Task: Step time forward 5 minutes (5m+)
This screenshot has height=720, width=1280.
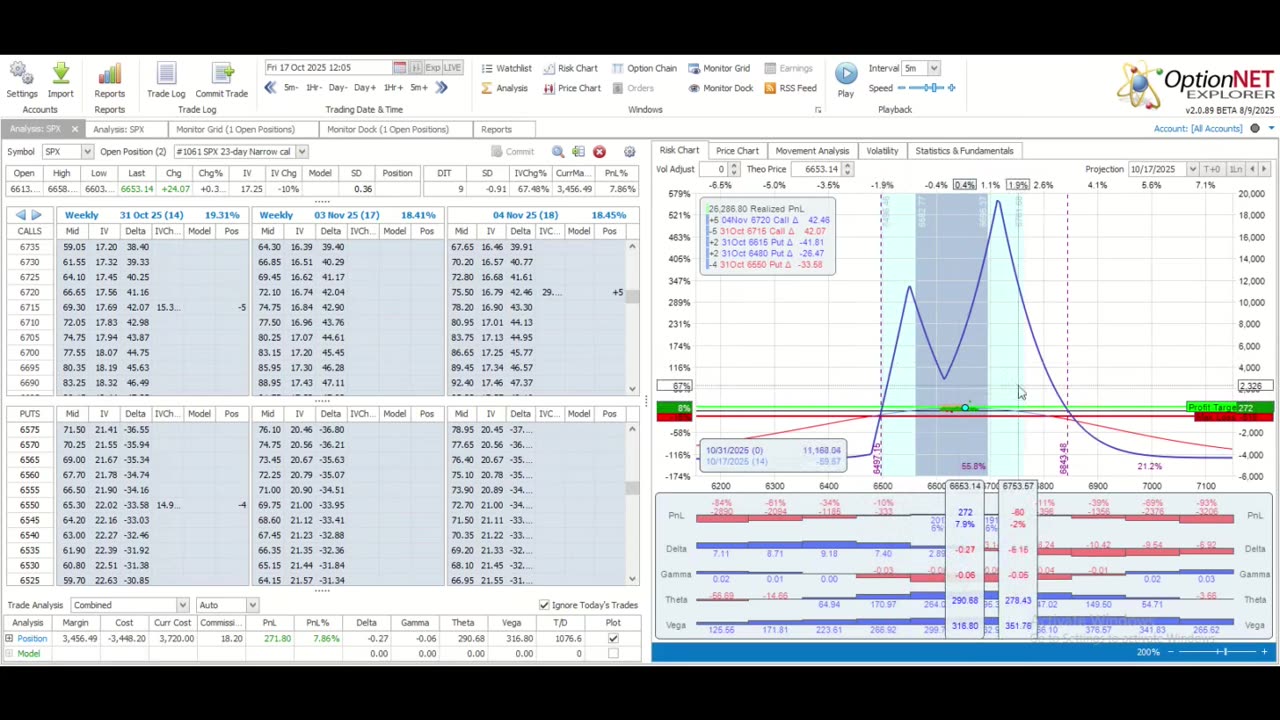Action: [419, 88]
